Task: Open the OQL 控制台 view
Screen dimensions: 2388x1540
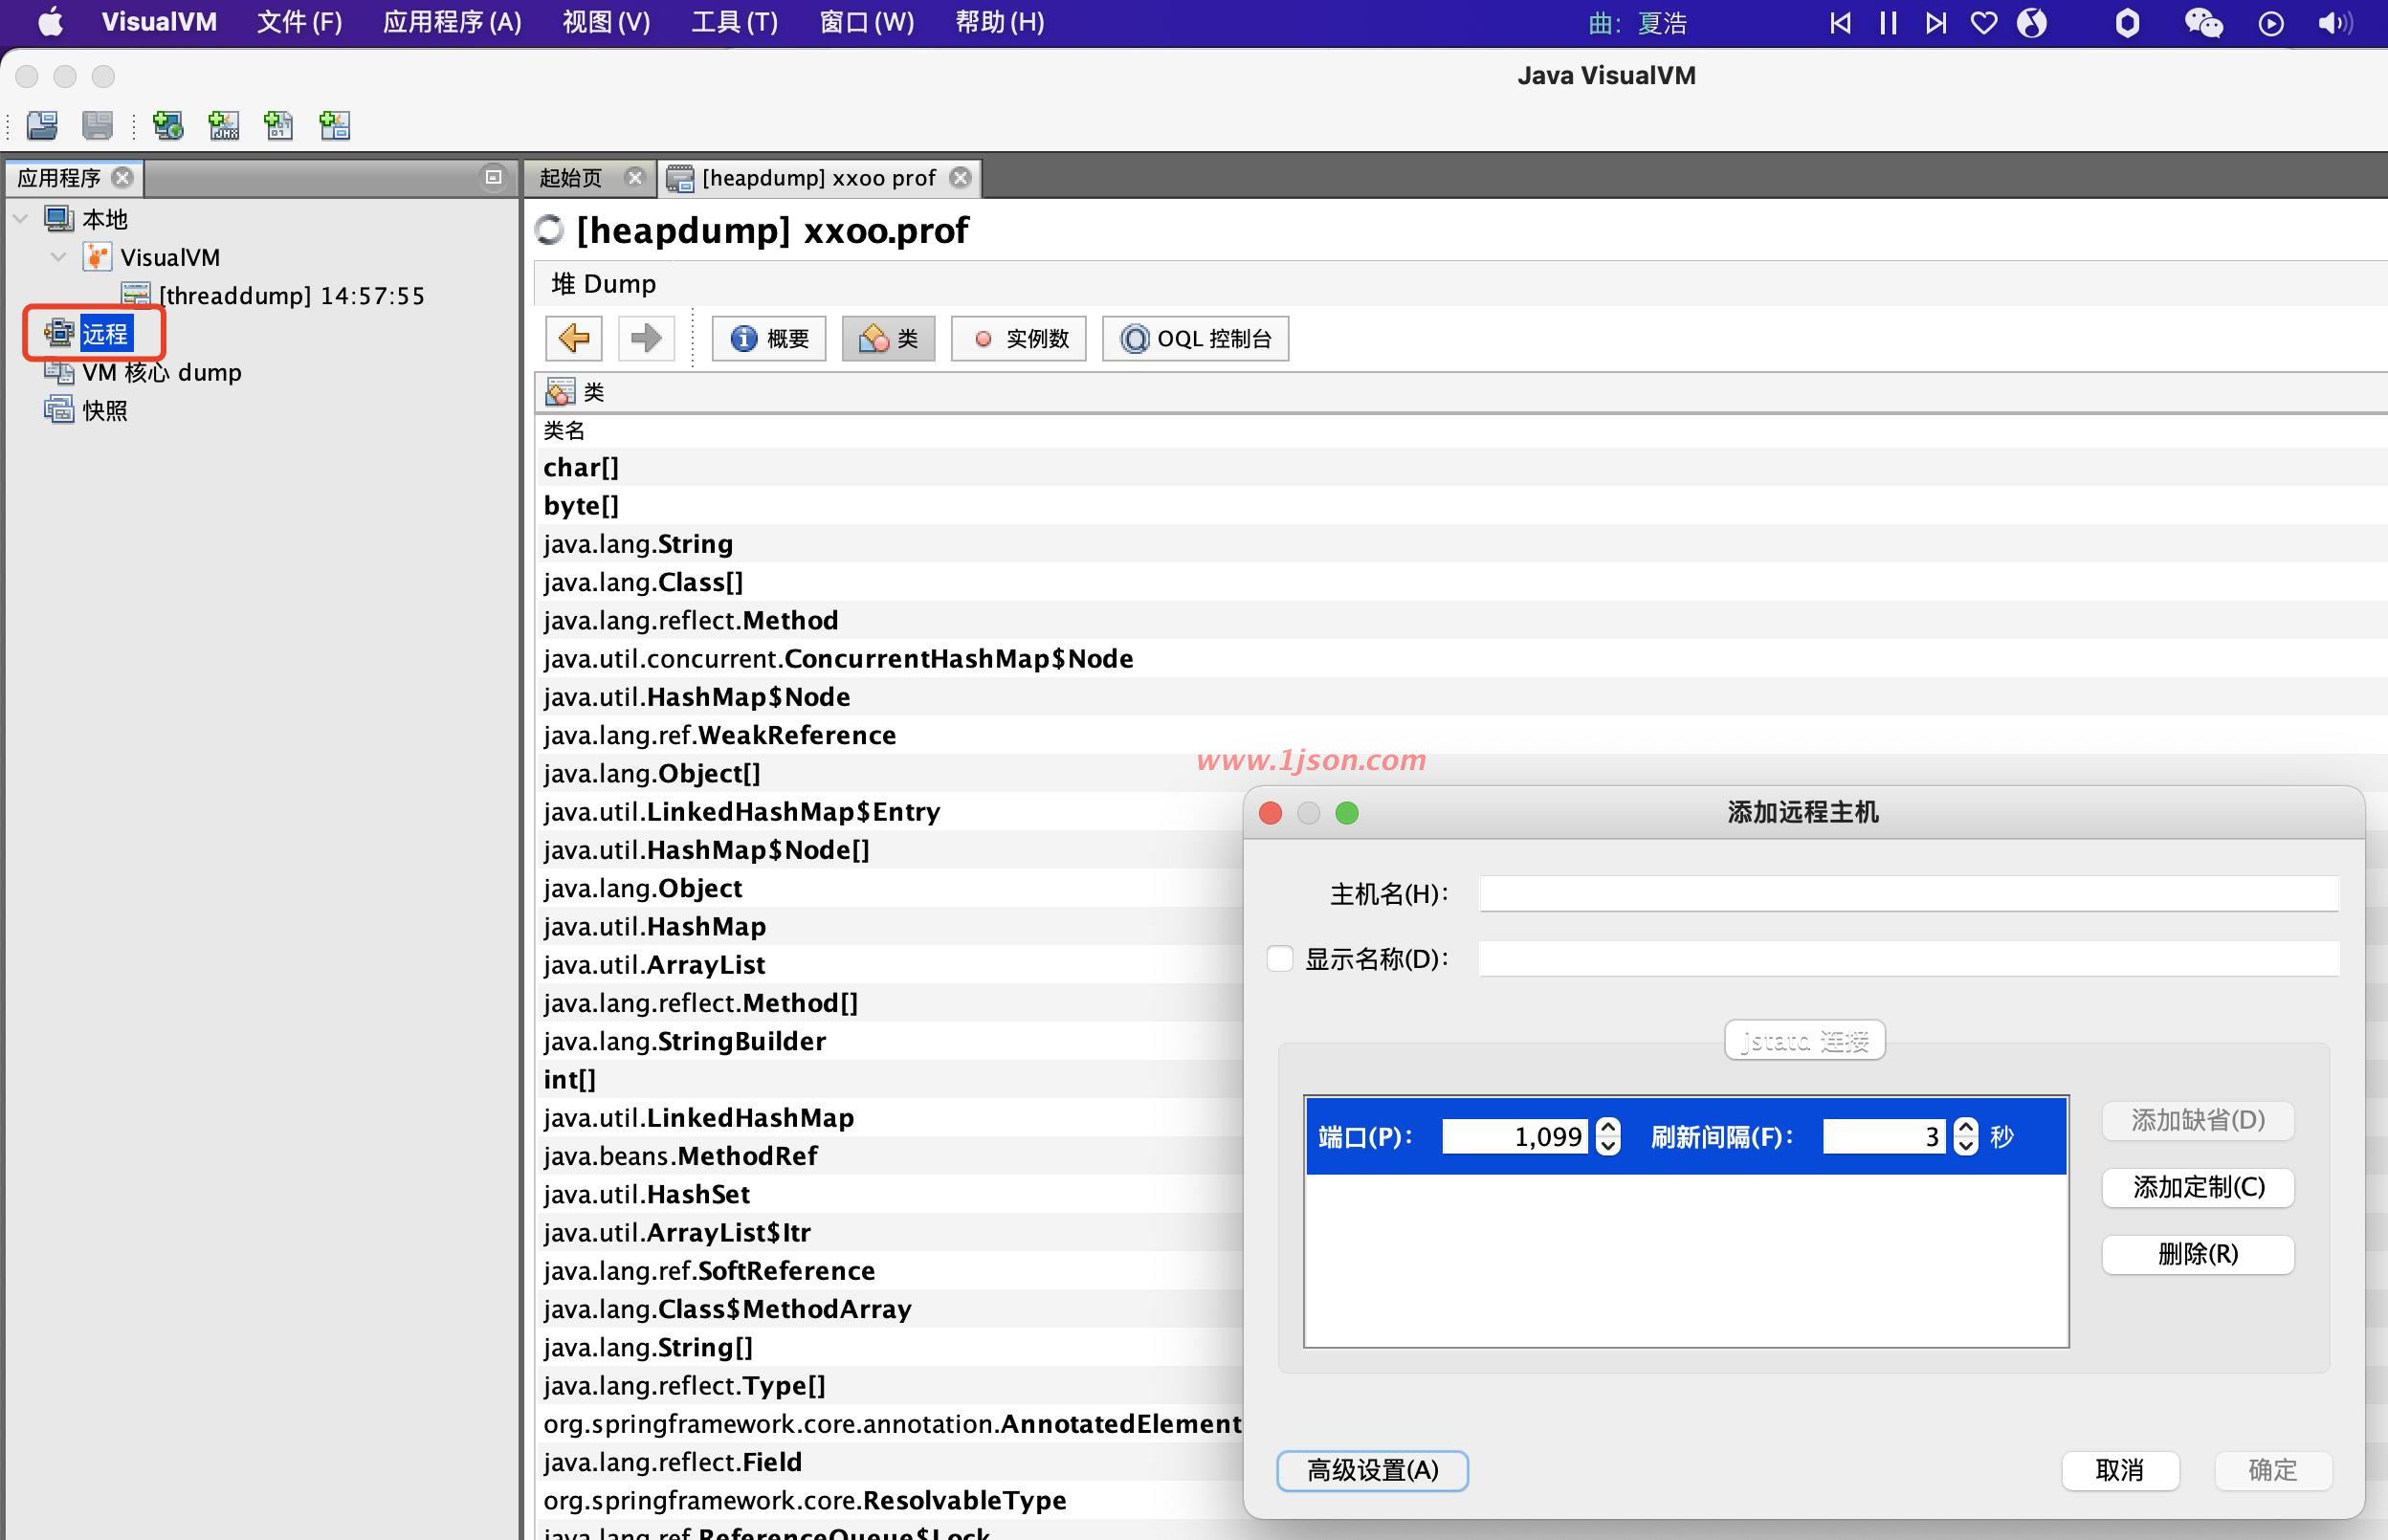Action: [1196, 338]
